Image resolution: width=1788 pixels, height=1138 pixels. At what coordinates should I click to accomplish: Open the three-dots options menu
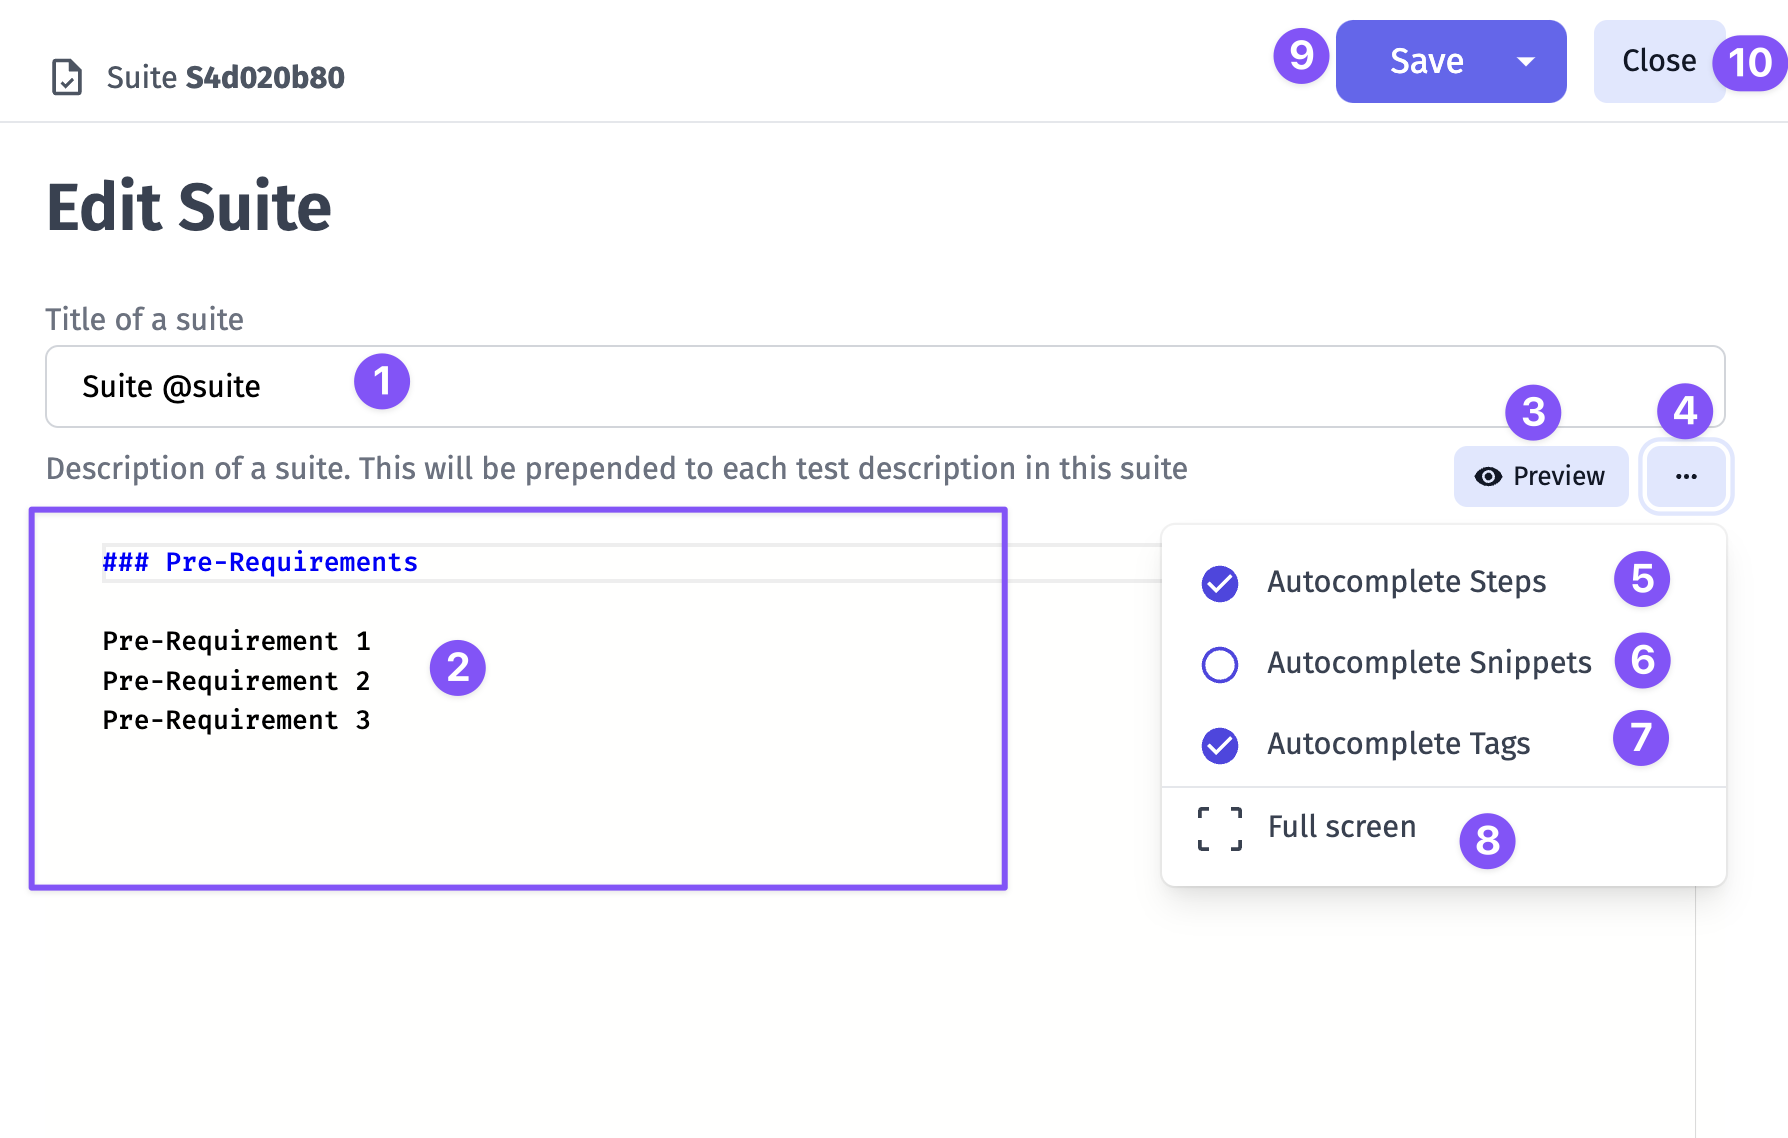pos(1686,476)
